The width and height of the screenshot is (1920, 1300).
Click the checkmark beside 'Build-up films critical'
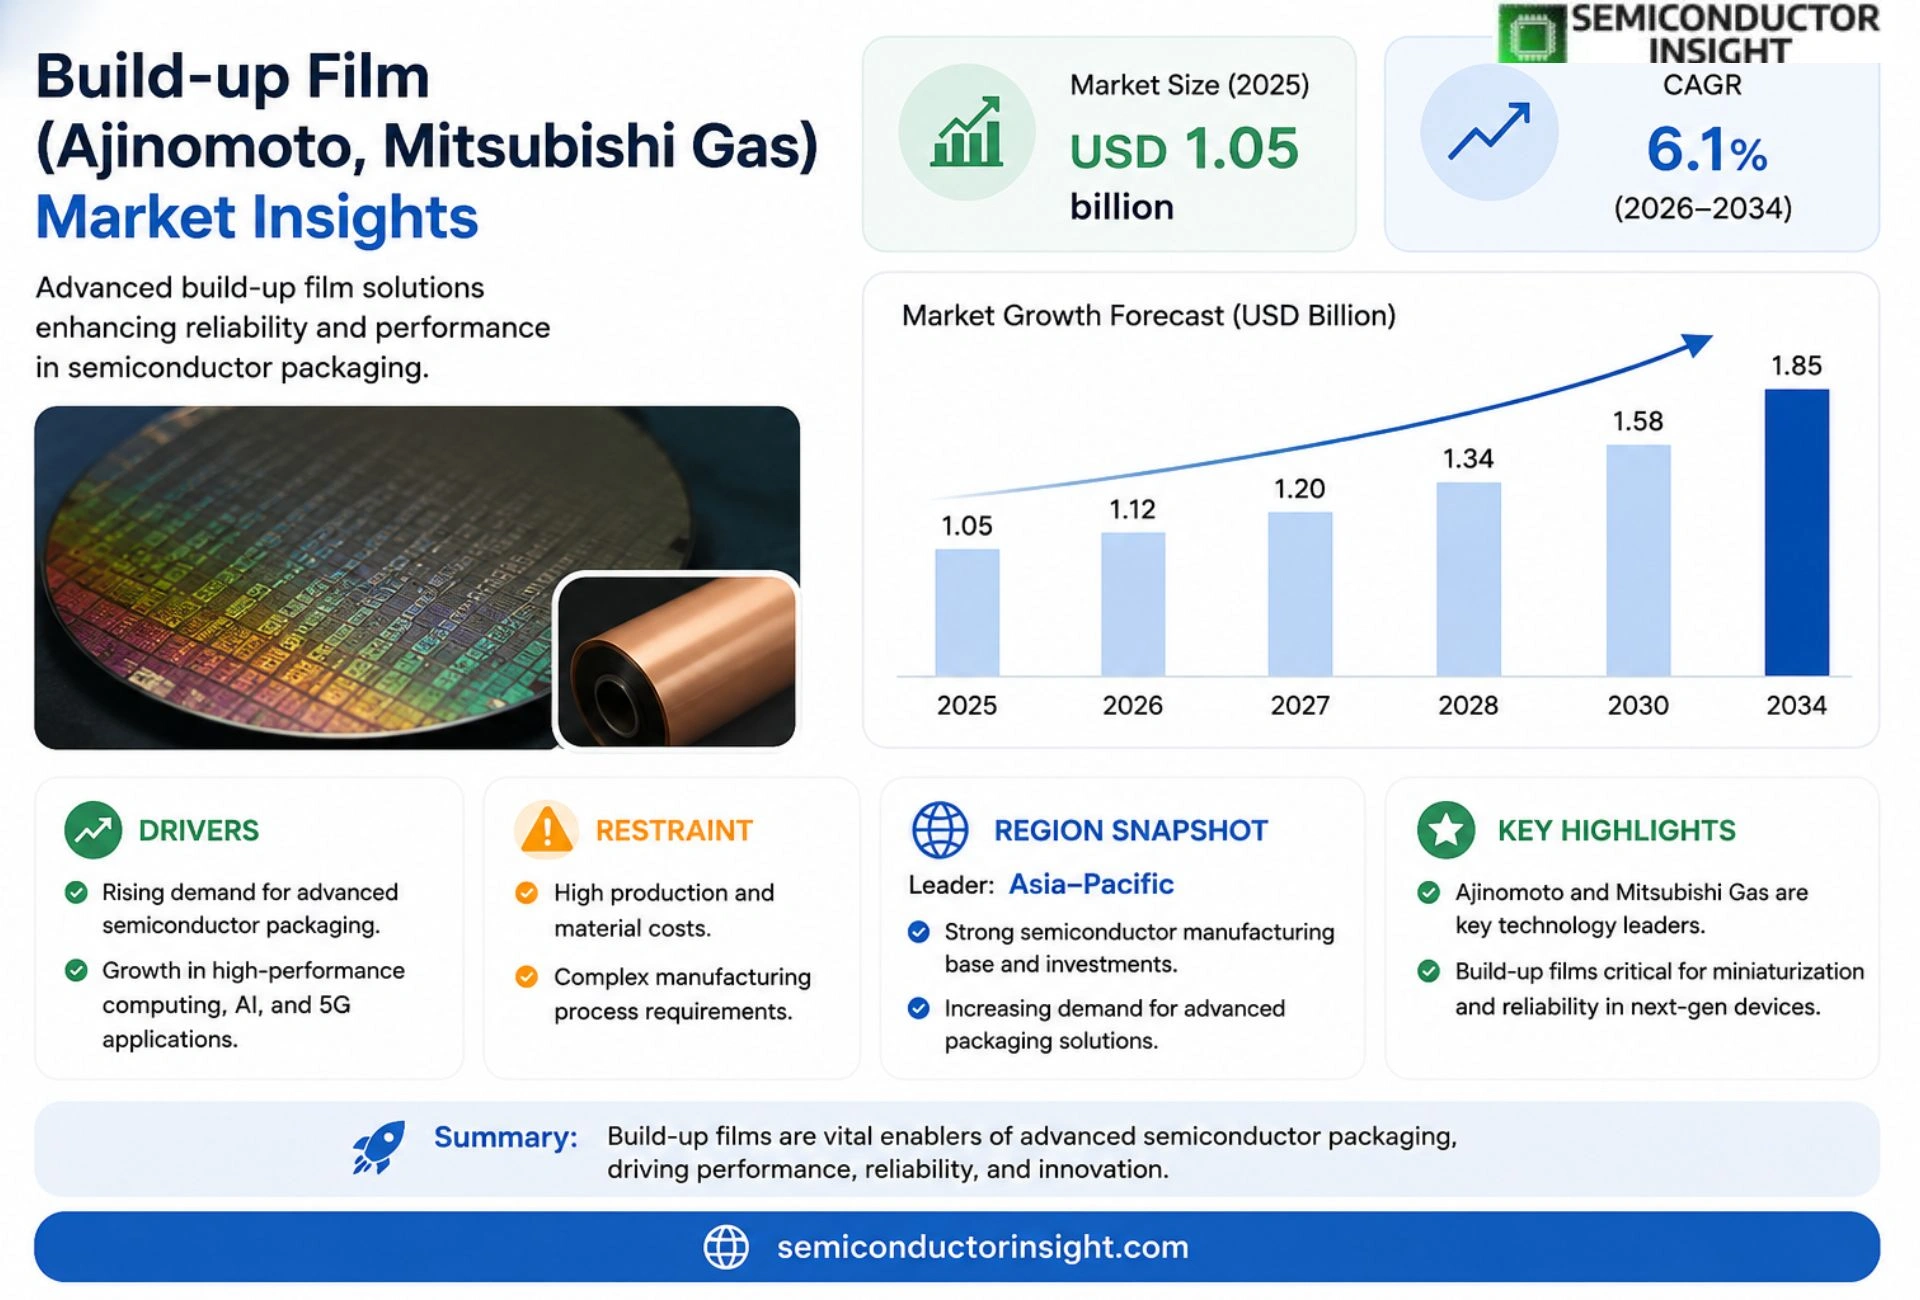tap(1429, 971)
